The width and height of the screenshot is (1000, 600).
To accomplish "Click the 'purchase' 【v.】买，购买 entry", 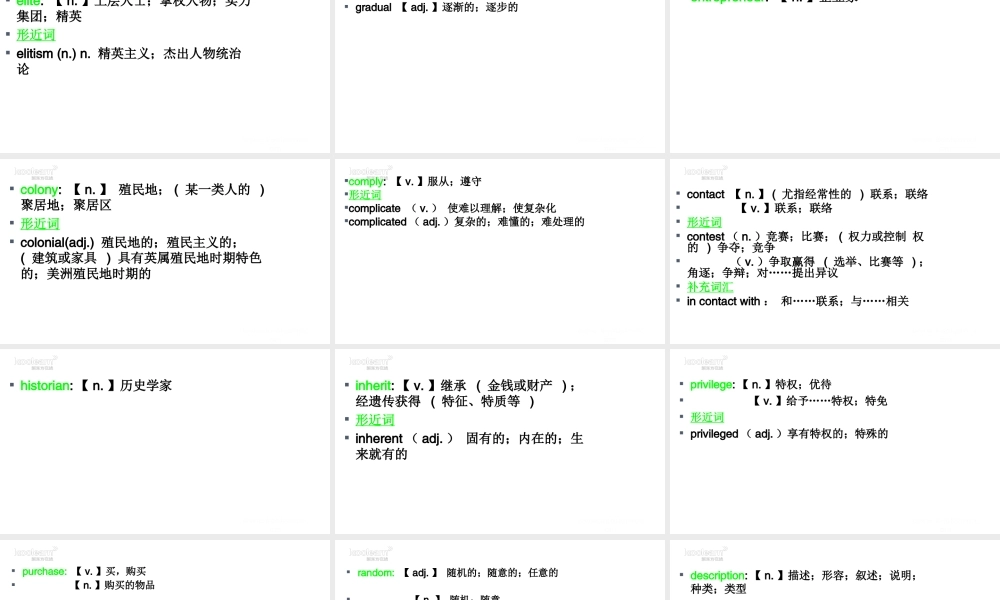I will point(84,571).
